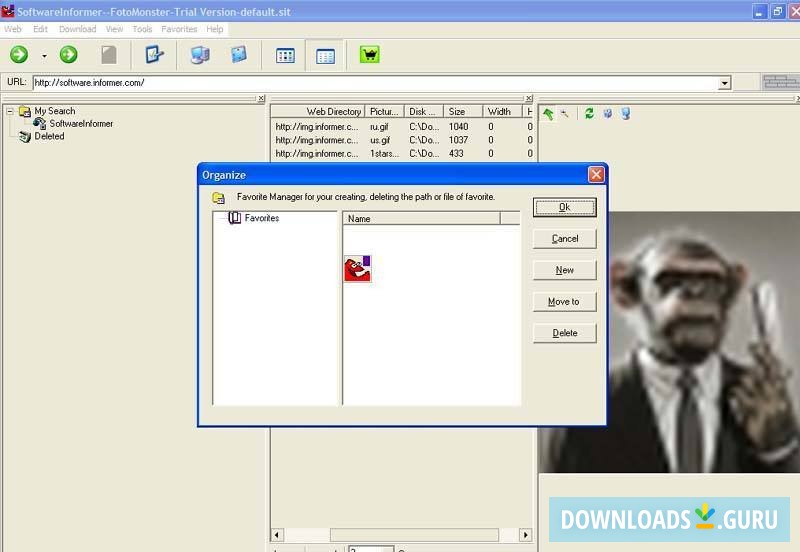This screenshot has height=552, width=800.
Task: Select the red monster favorite item icon
Action: 358,269
